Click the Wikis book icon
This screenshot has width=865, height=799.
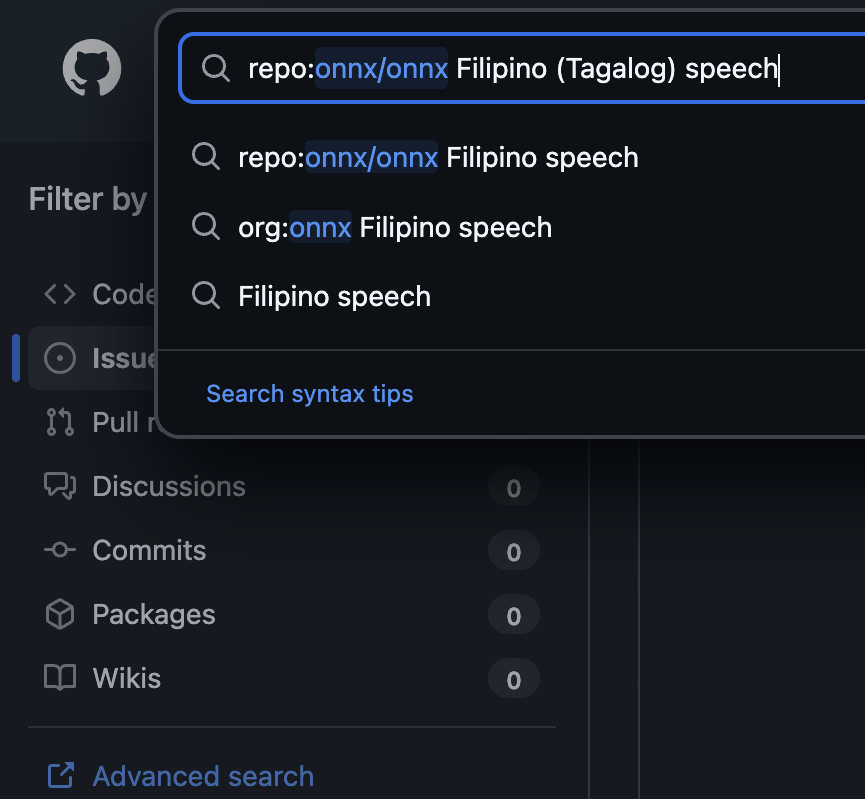60,678
